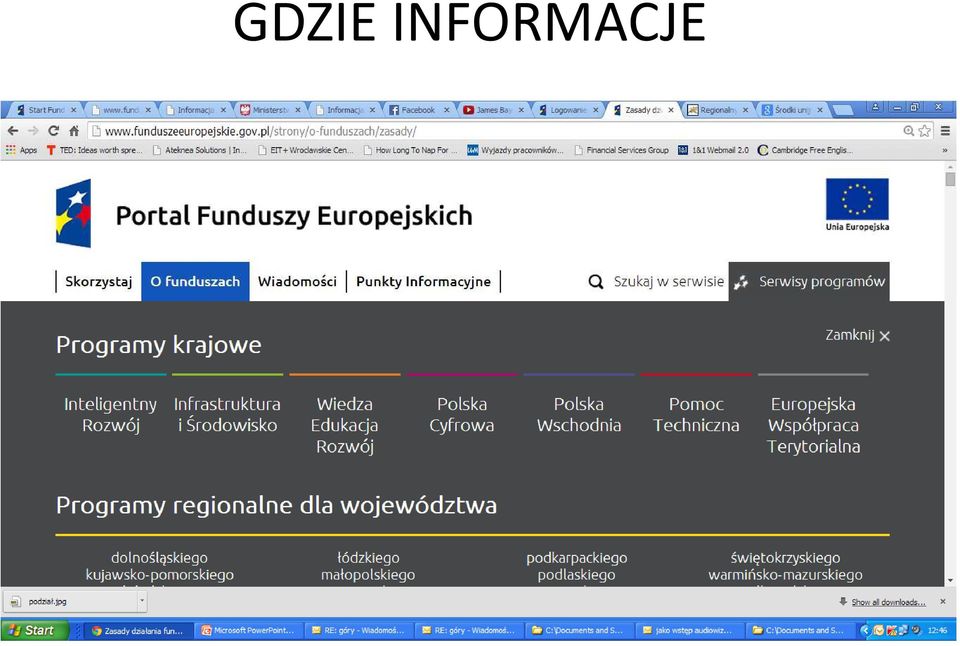Image resolution: width=960 pixels, height=646 pixels.
Task: Open Polska Cyfrowa program
Action: 462,415
